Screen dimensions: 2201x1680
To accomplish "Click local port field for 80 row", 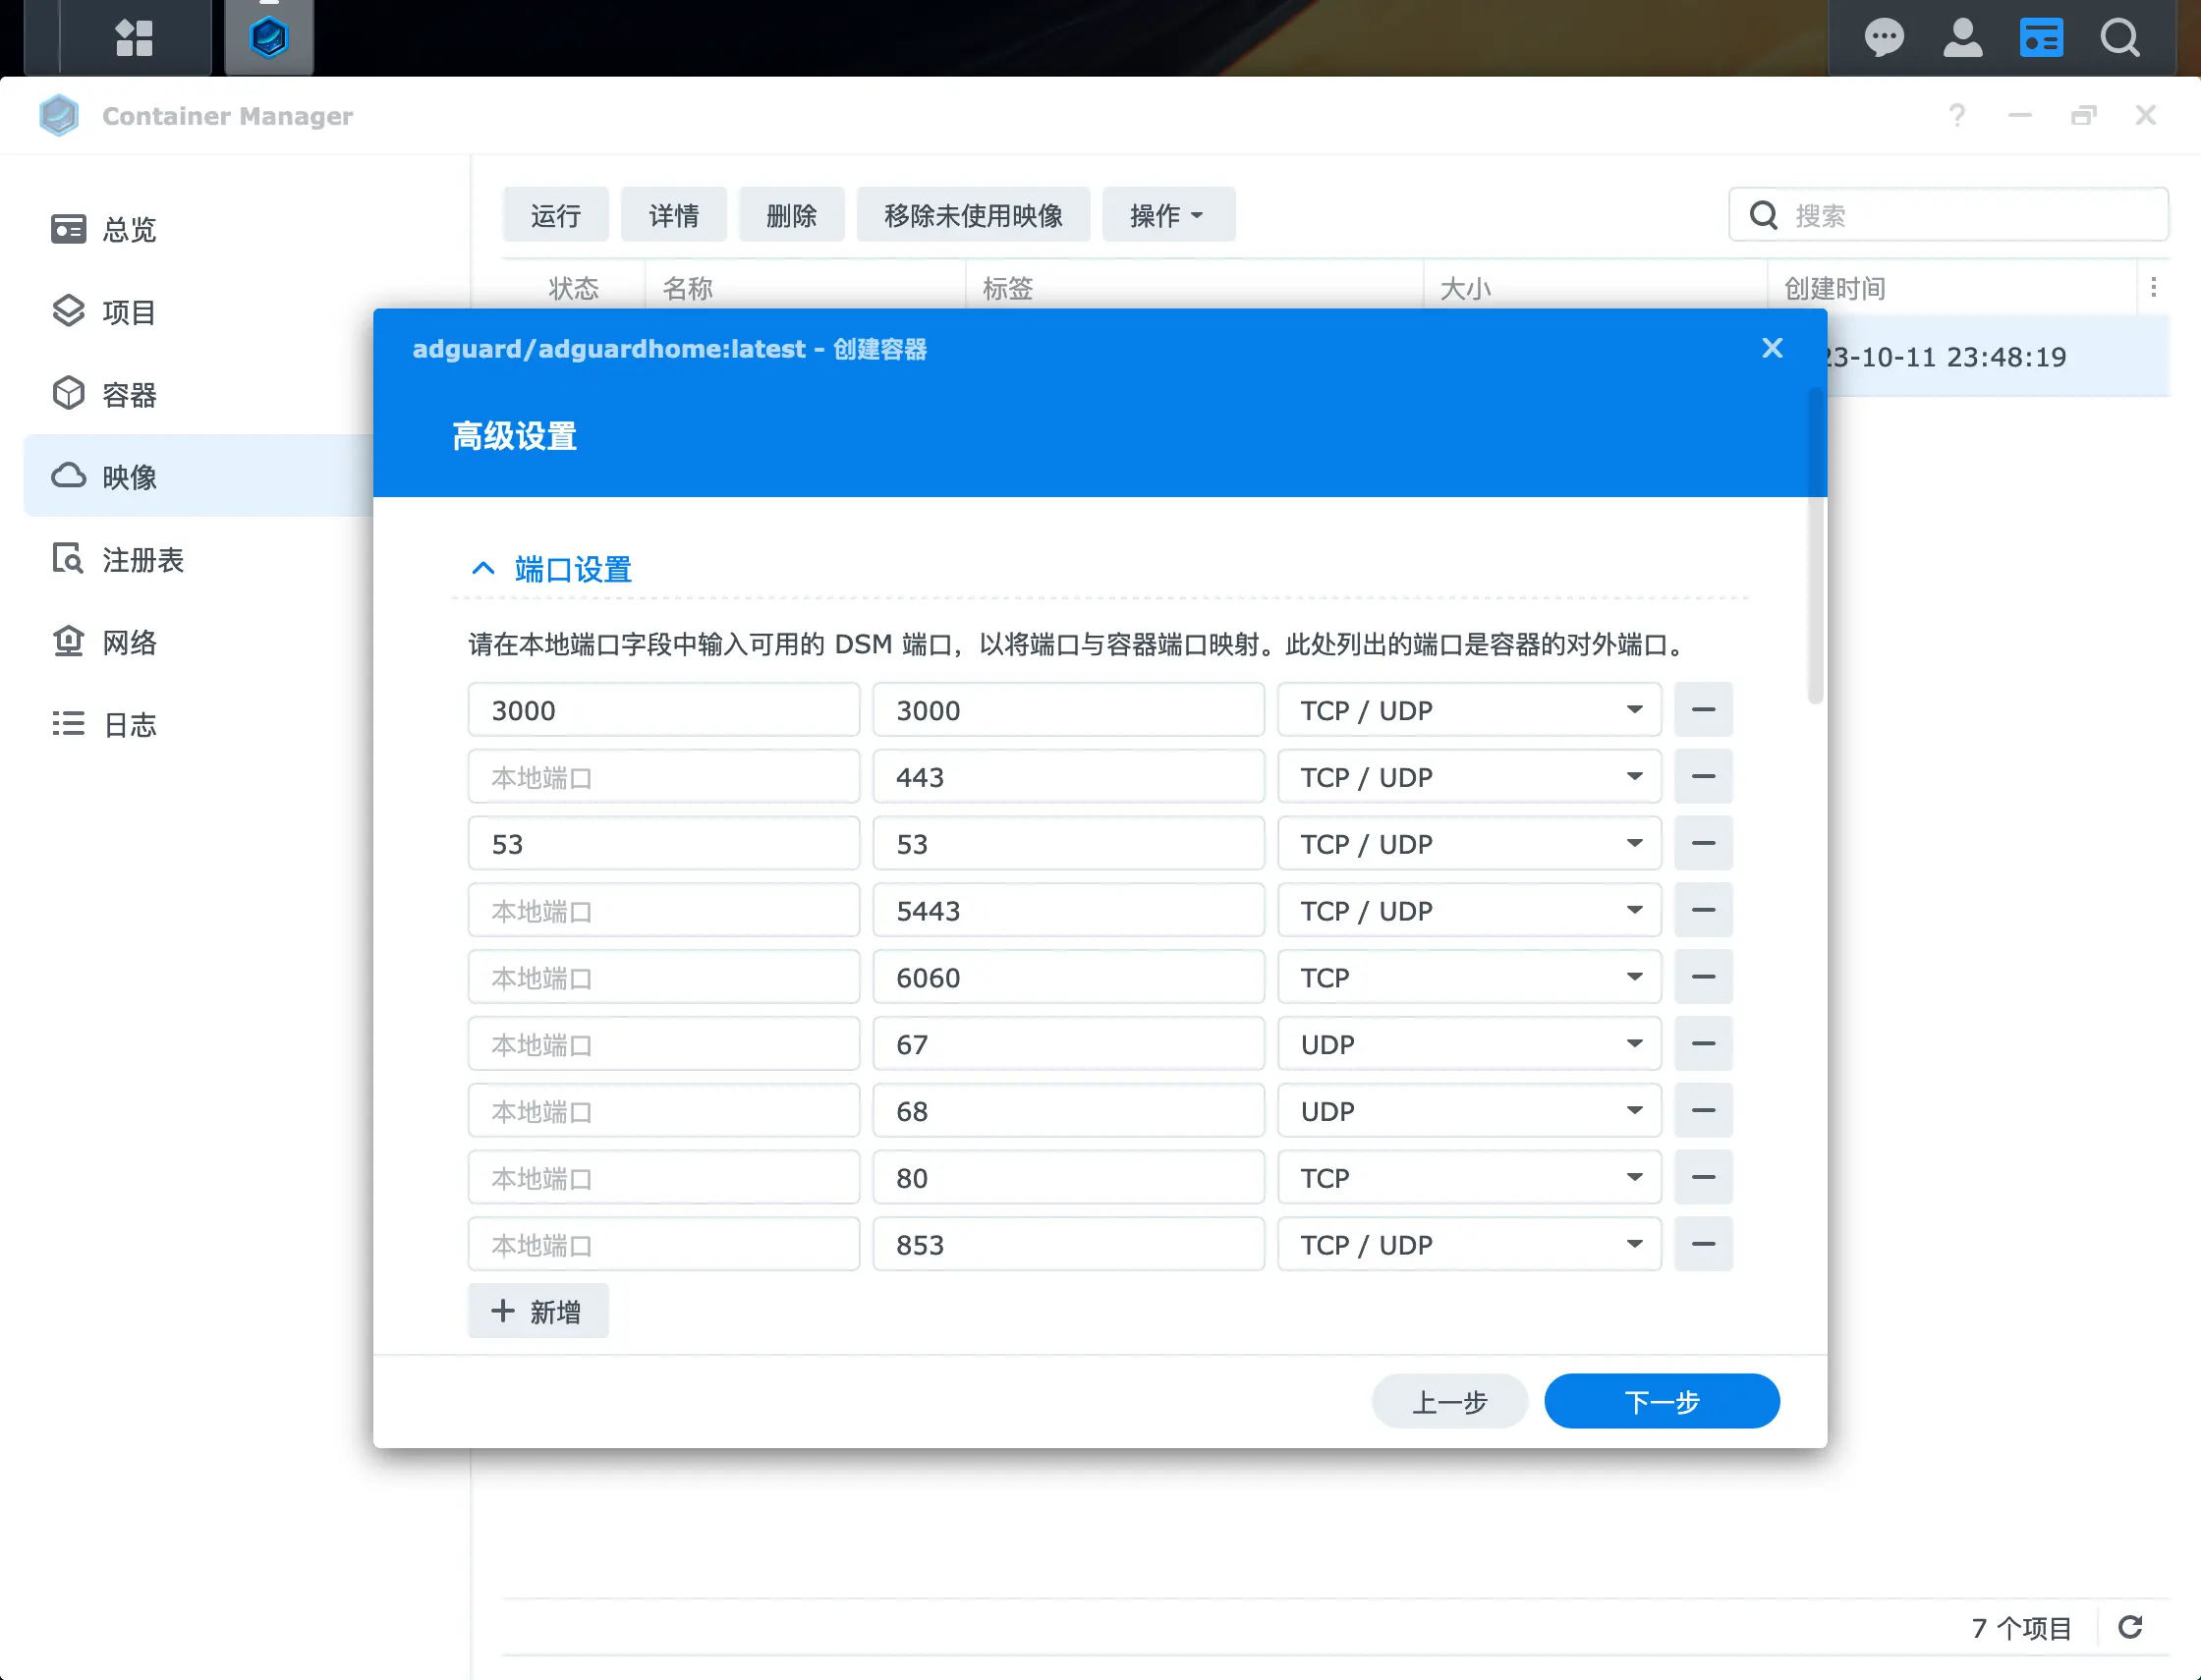I will click(x=664, y=1178).
